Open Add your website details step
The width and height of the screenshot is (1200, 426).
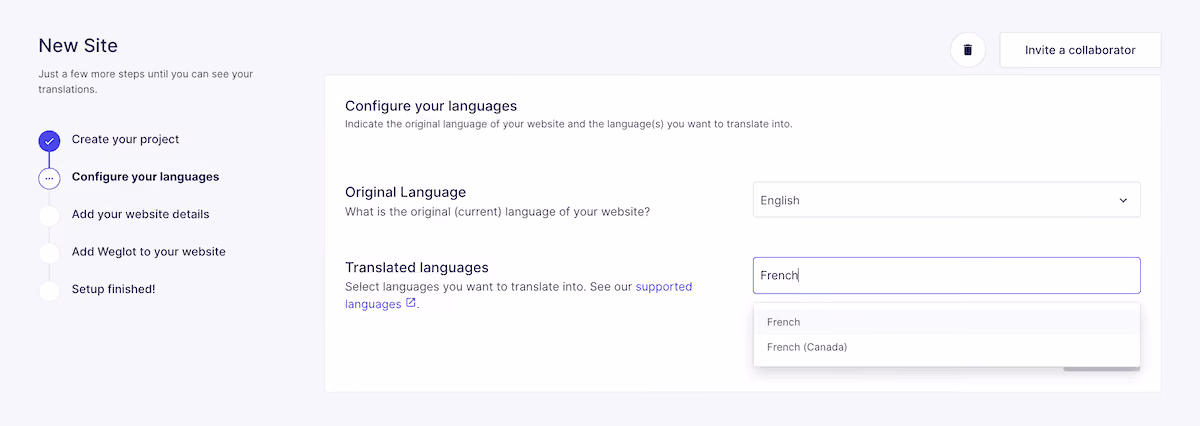(140, 214)
